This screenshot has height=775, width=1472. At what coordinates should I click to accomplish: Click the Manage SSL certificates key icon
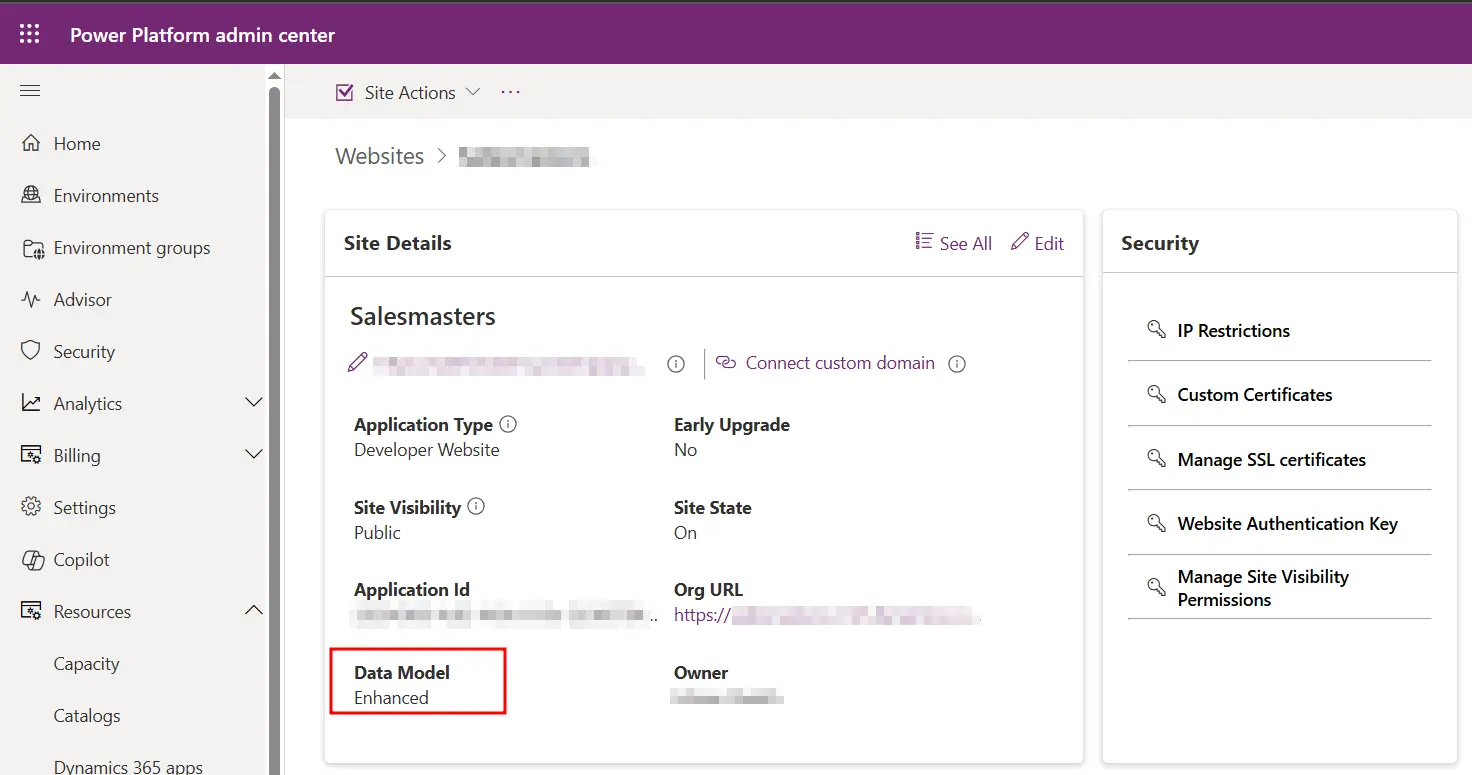pyautogui.click(x=1157, y=458)
